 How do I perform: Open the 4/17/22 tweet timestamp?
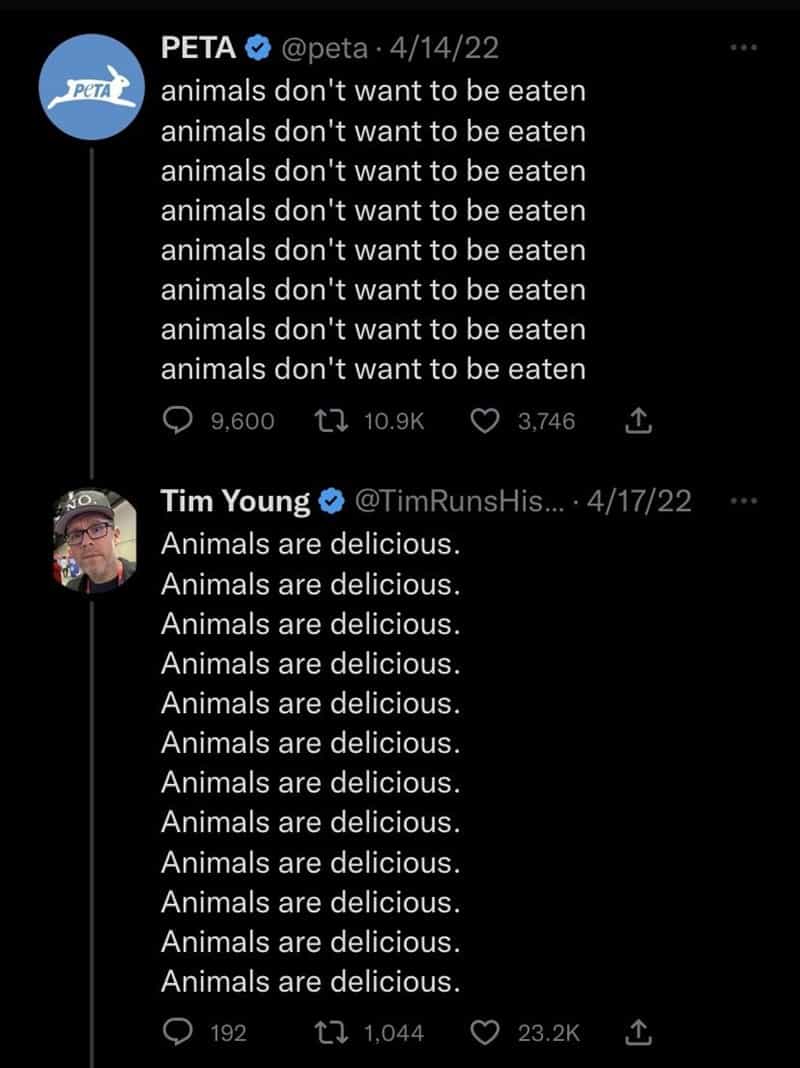640,501
